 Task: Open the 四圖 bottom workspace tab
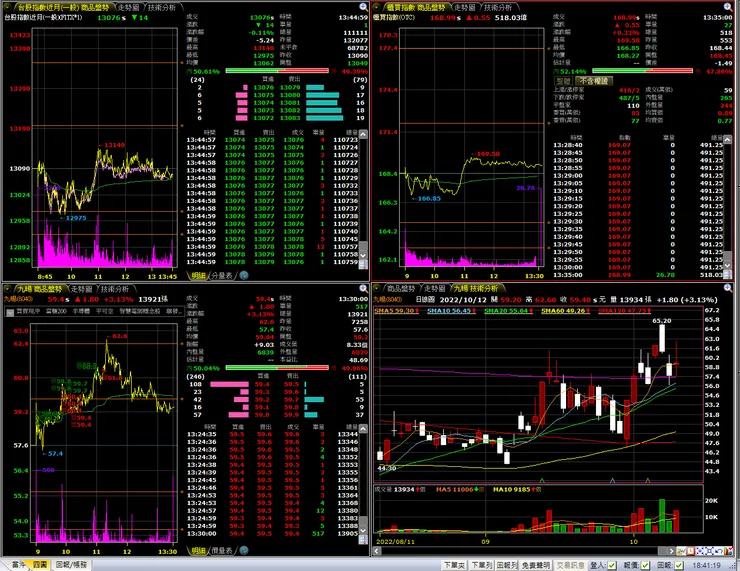coord(40,564)
